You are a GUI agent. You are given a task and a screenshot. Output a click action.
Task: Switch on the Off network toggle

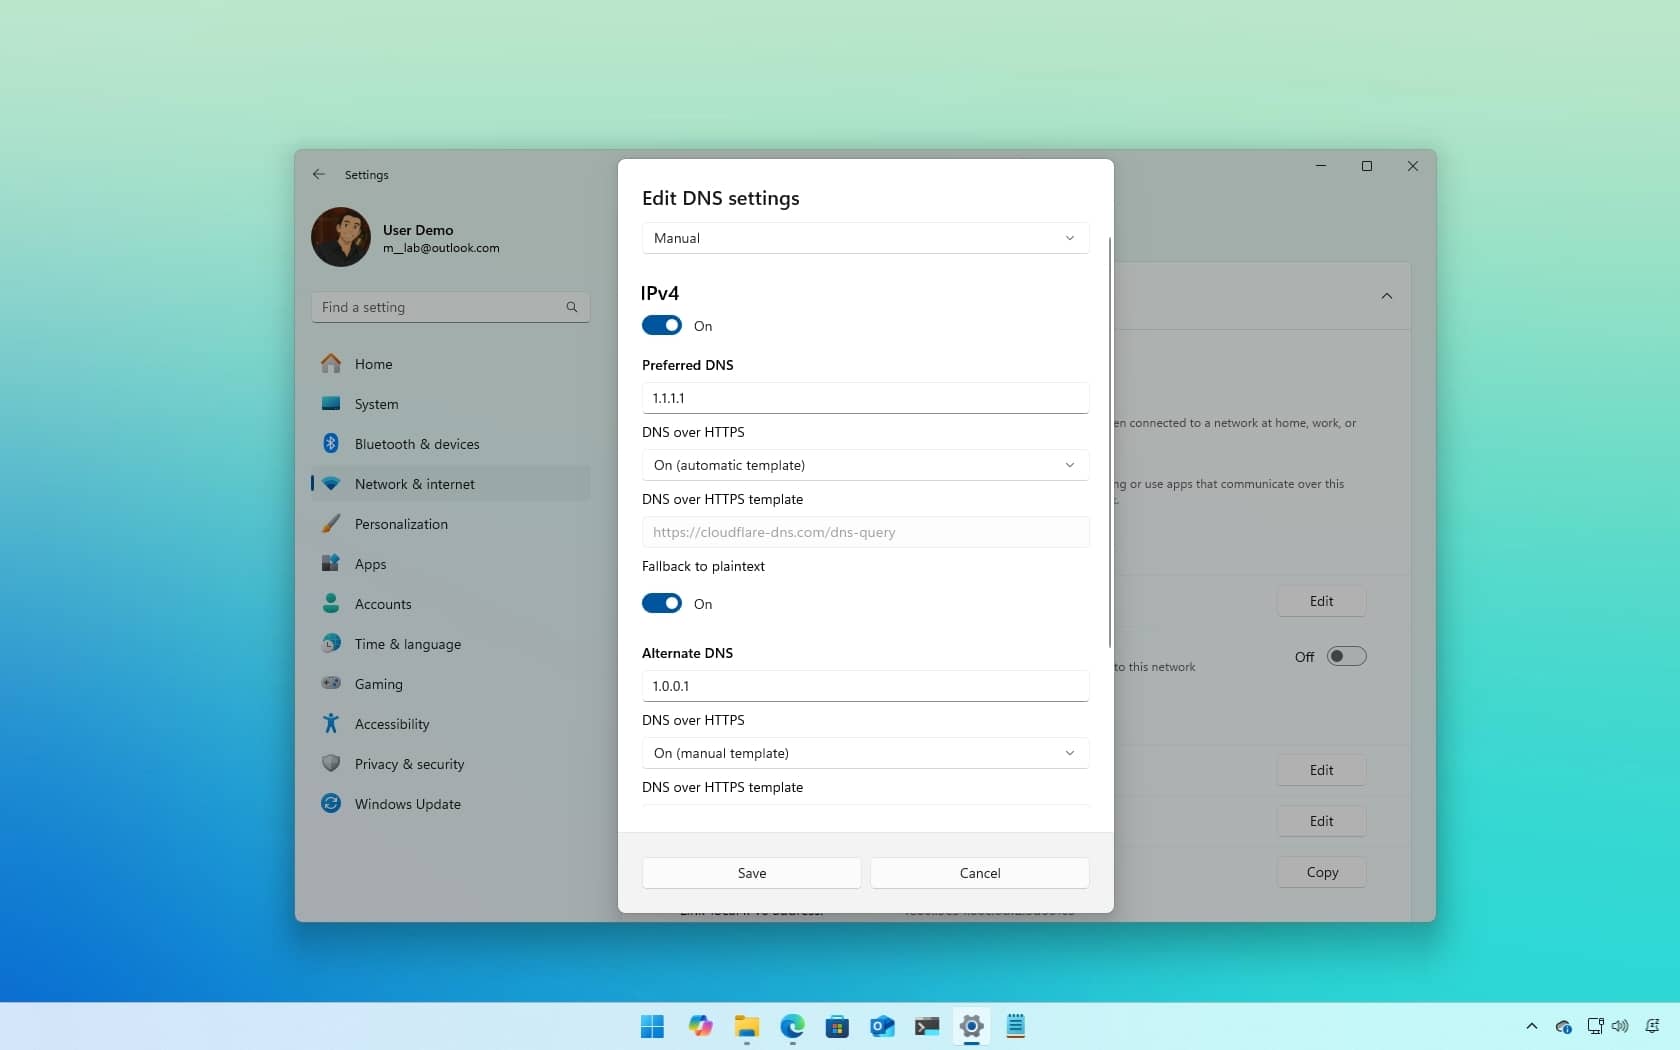point(1346,656)
